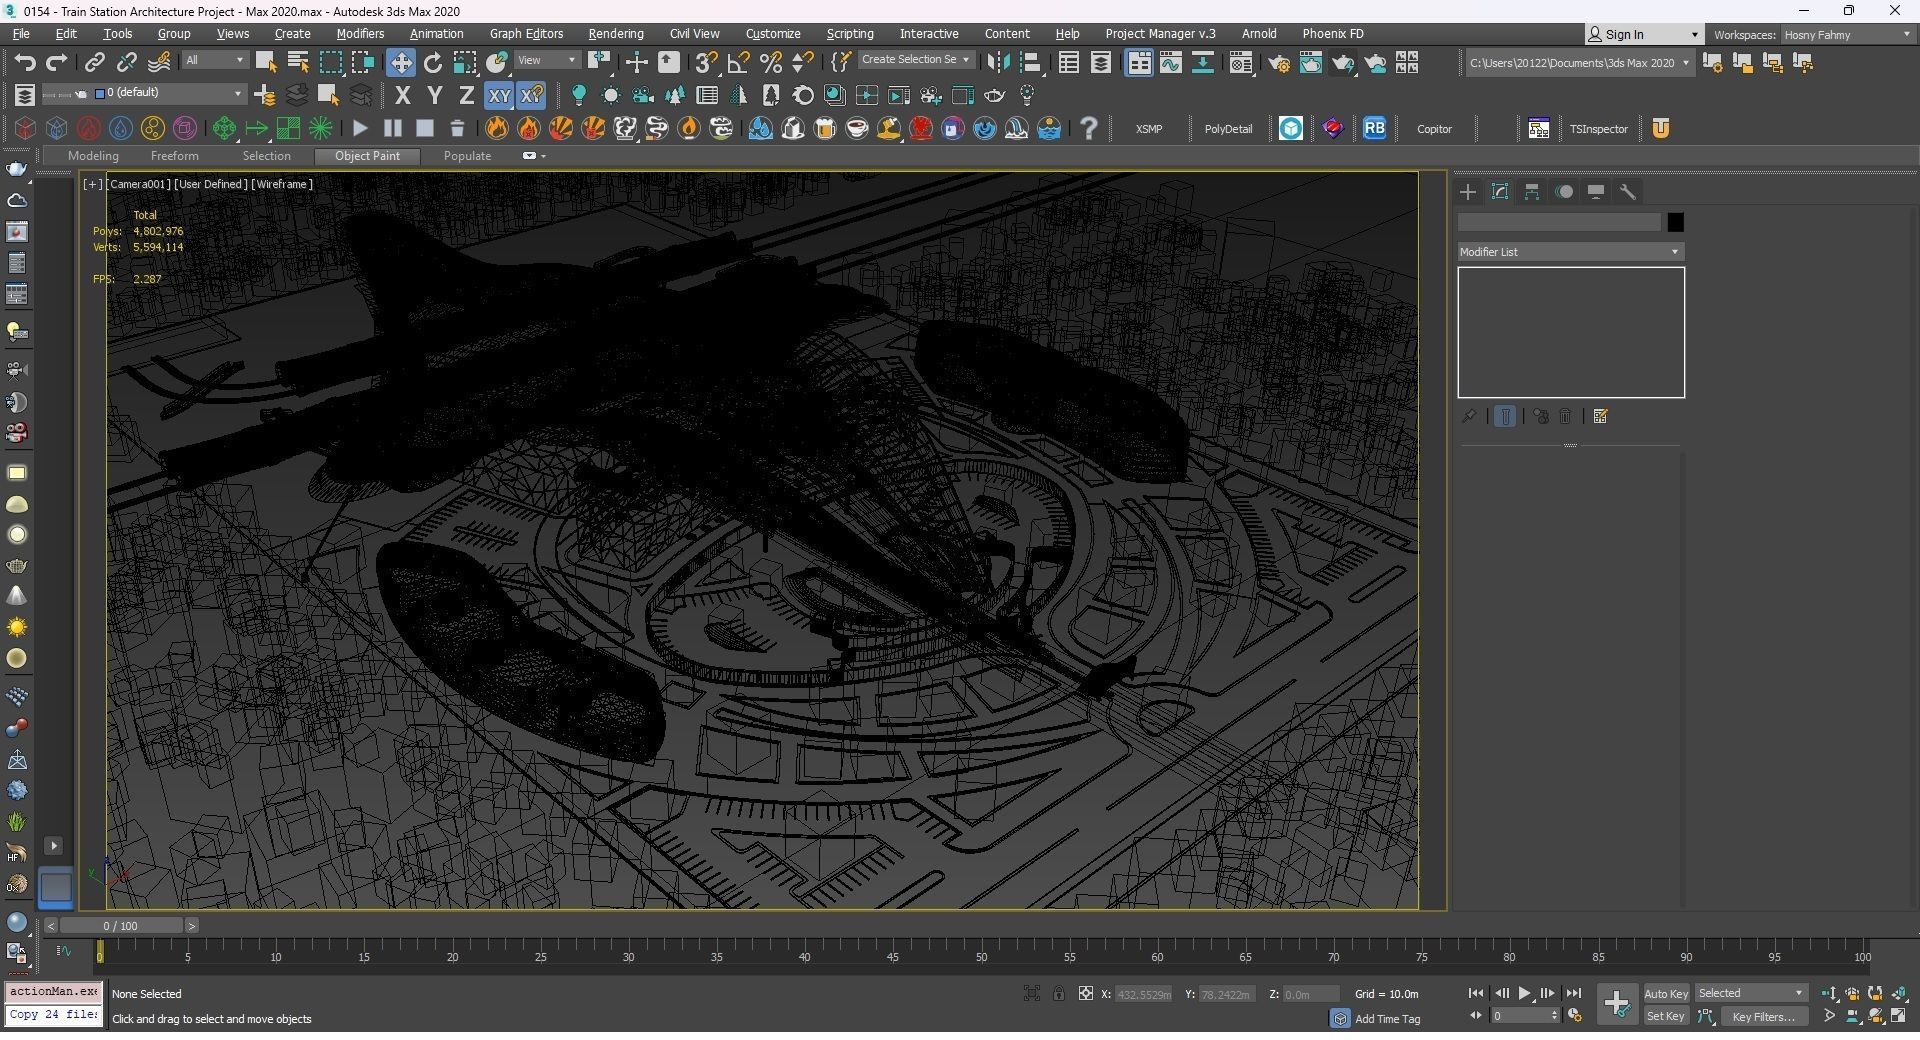1920x1040 pixels.
Task: Click the Configure Modifier Sets icon
Action: [1600, 417]
